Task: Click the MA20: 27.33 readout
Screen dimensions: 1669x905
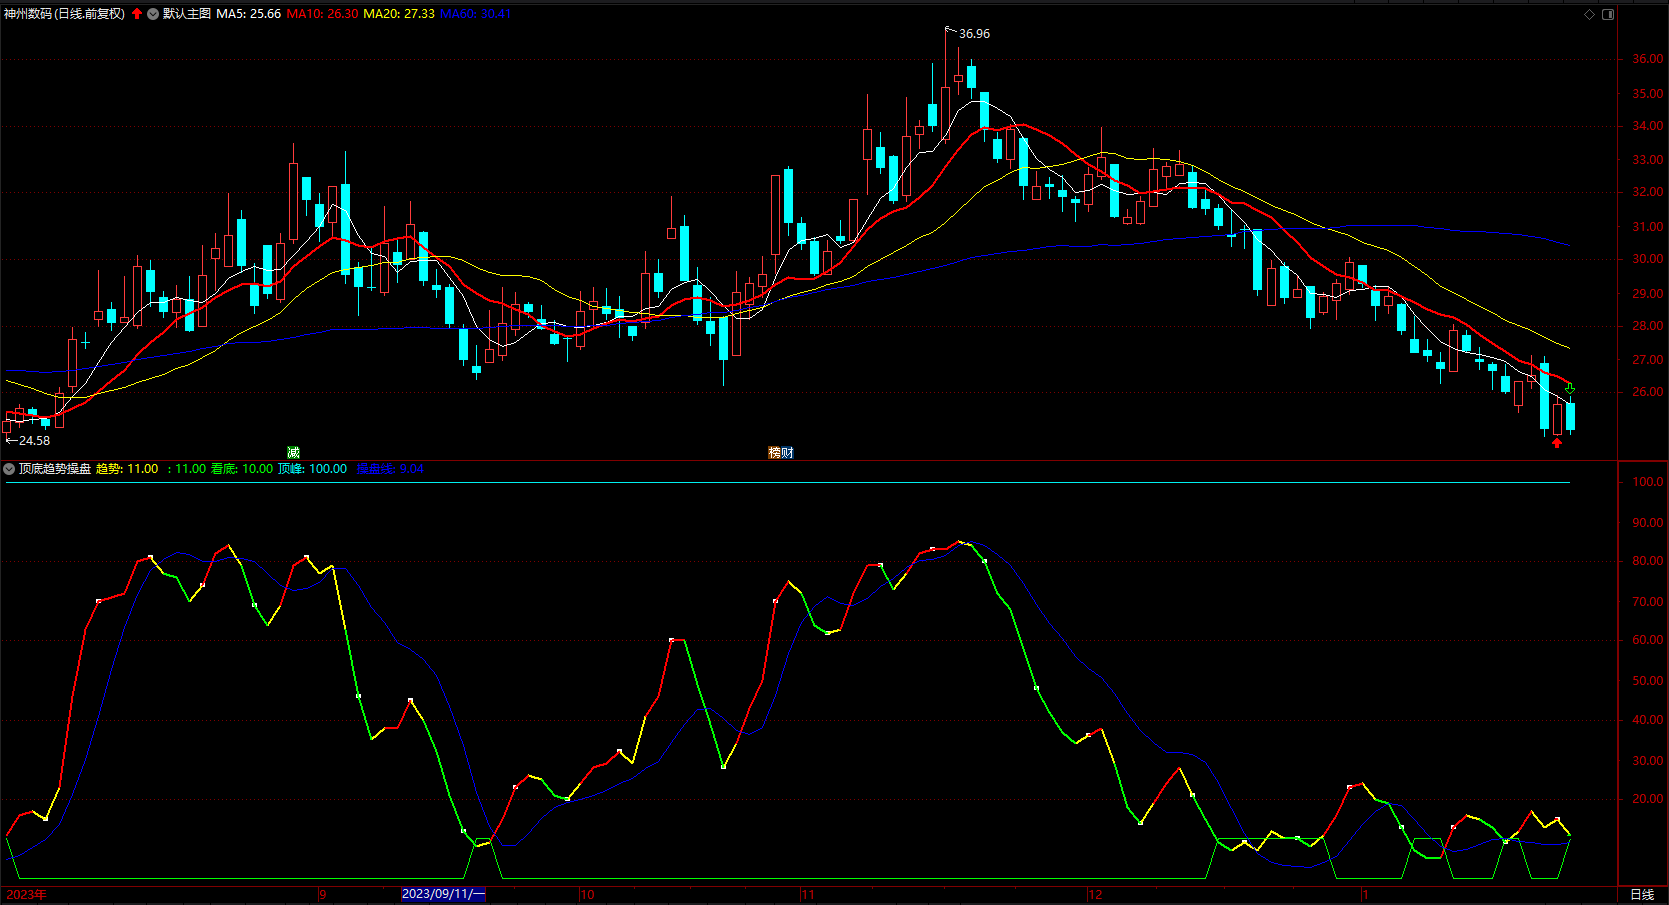Action: point(399,14)
